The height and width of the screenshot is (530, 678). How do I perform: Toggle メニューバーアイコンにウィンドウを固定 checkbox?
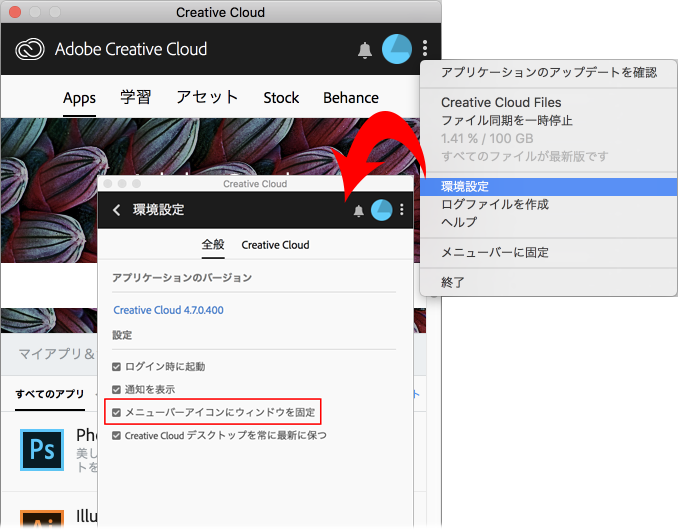coord(116,412)
